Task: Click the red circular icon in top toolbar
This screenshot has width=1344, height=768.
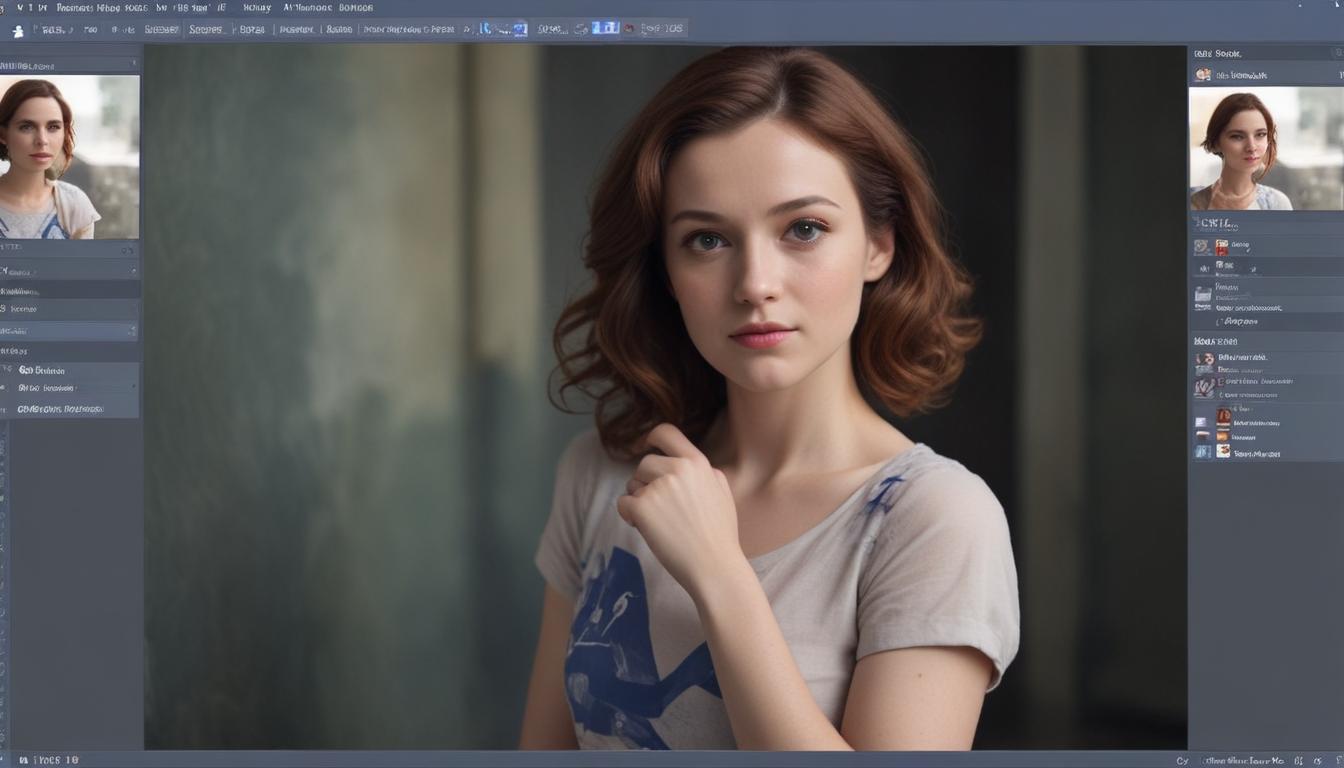Action: point(629,29)
